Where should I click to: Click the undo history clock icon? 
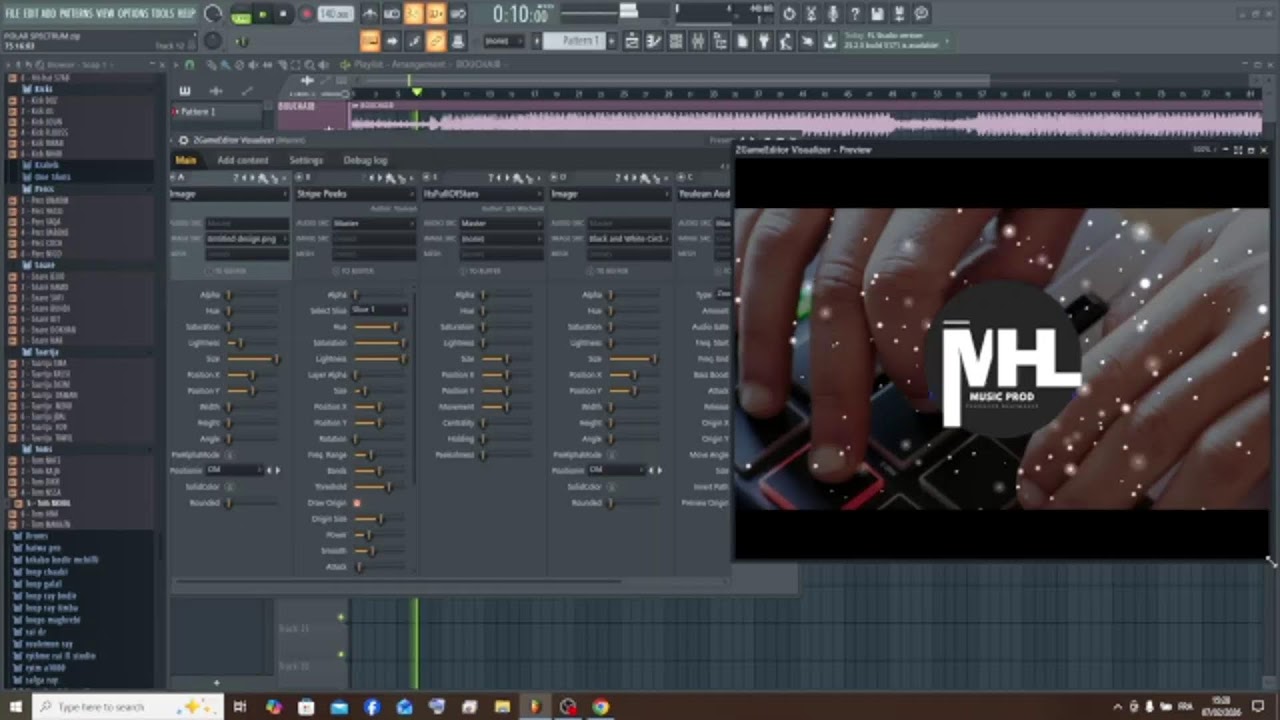click(789, 14)
